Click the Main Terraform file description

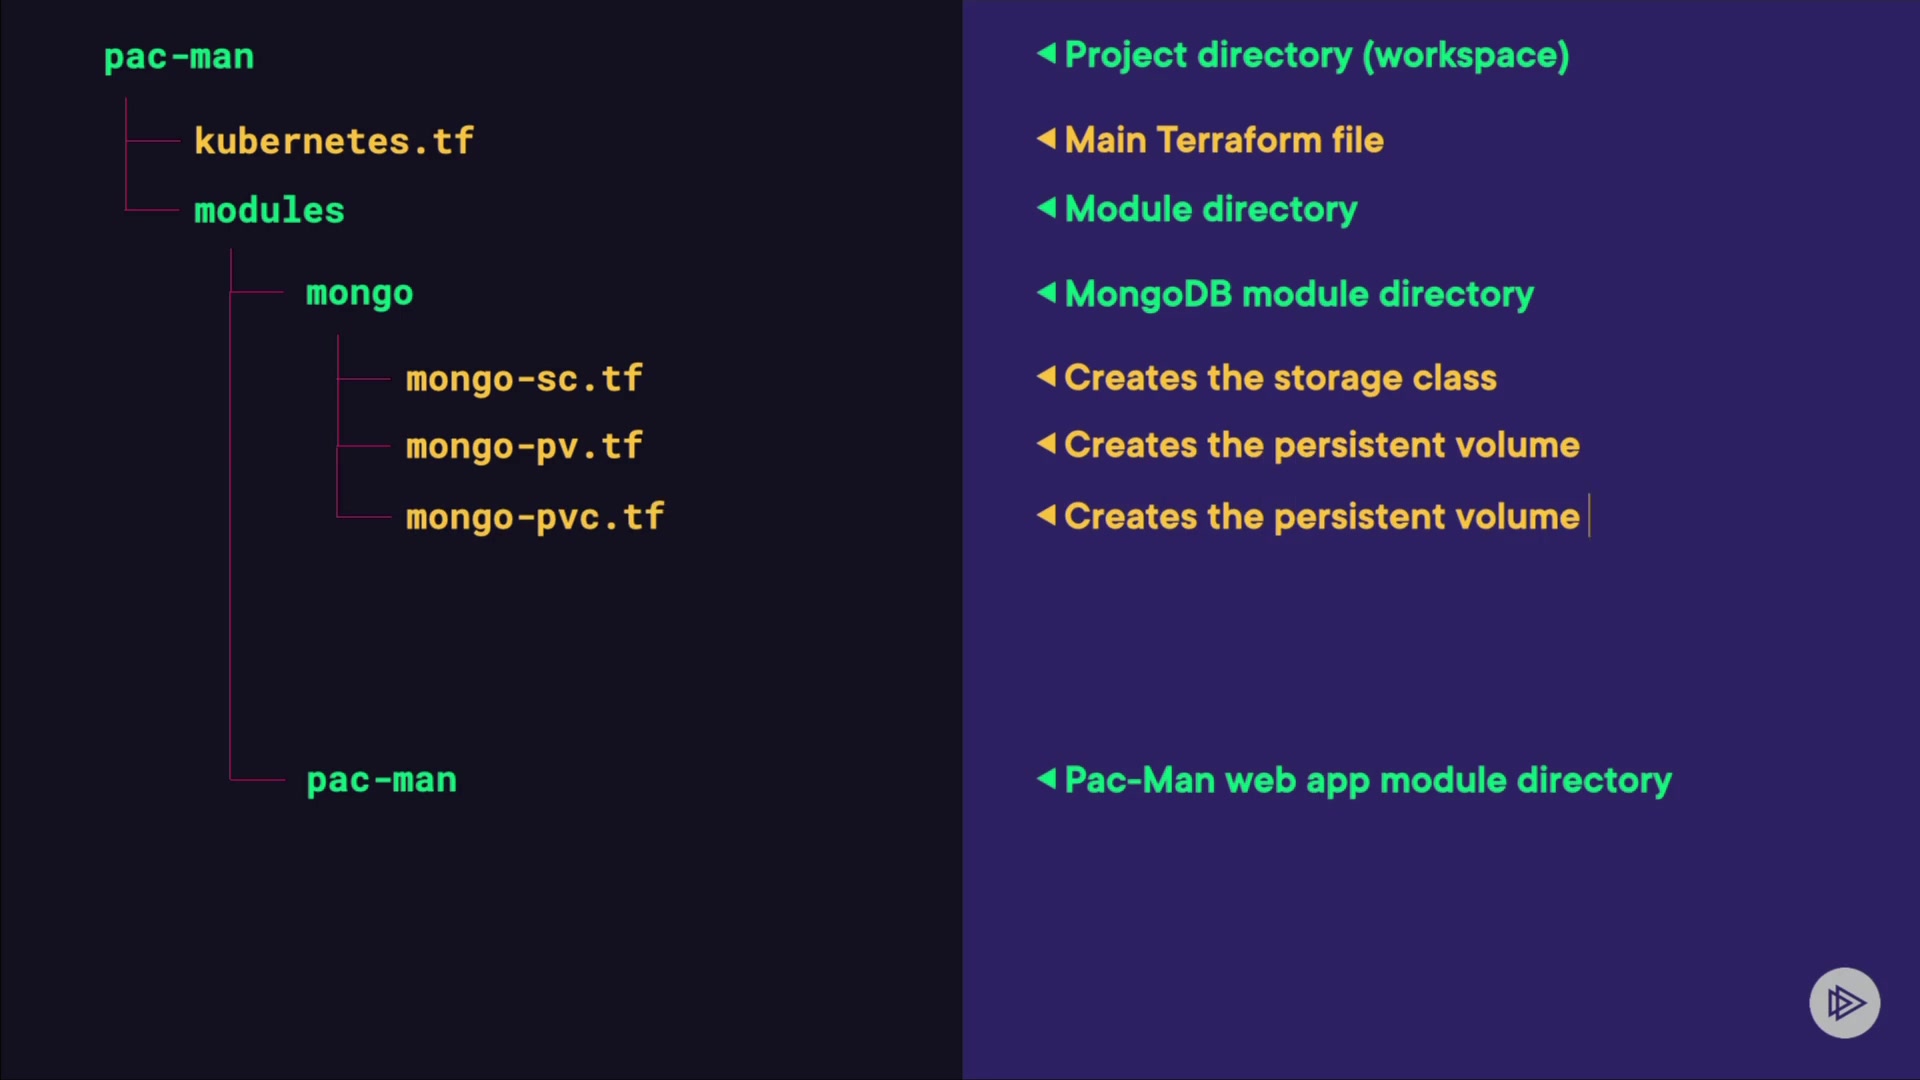(1224, 140)
